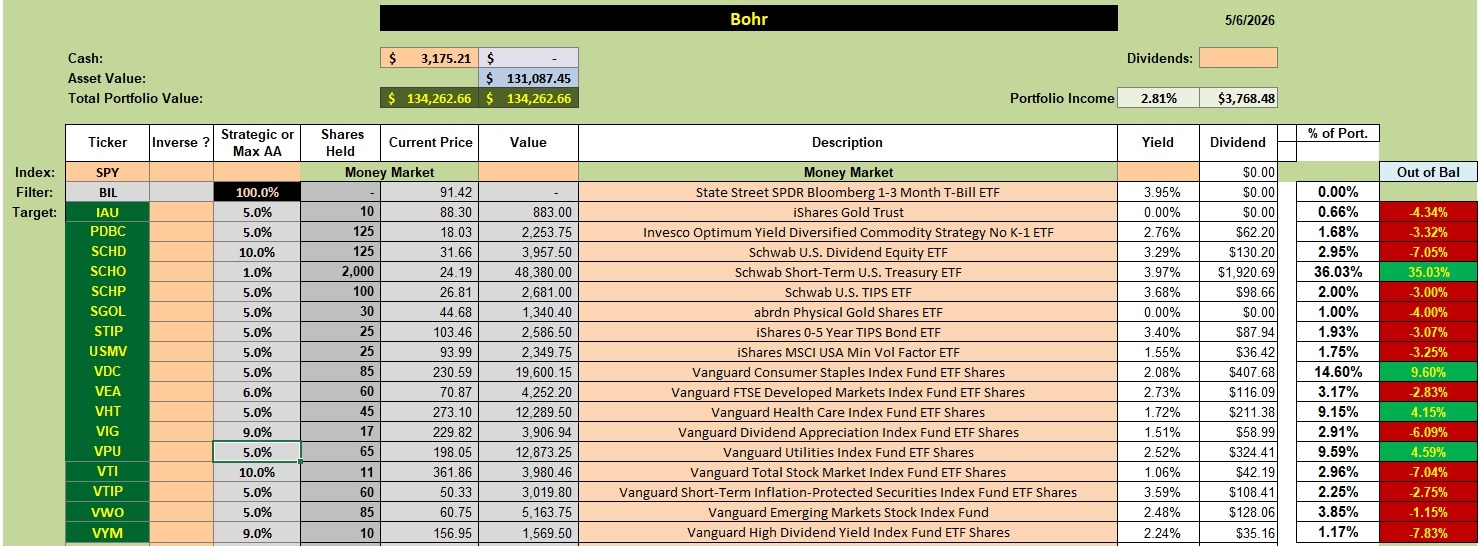Click the Out of Bal header cell

[x=1429, y=172]
